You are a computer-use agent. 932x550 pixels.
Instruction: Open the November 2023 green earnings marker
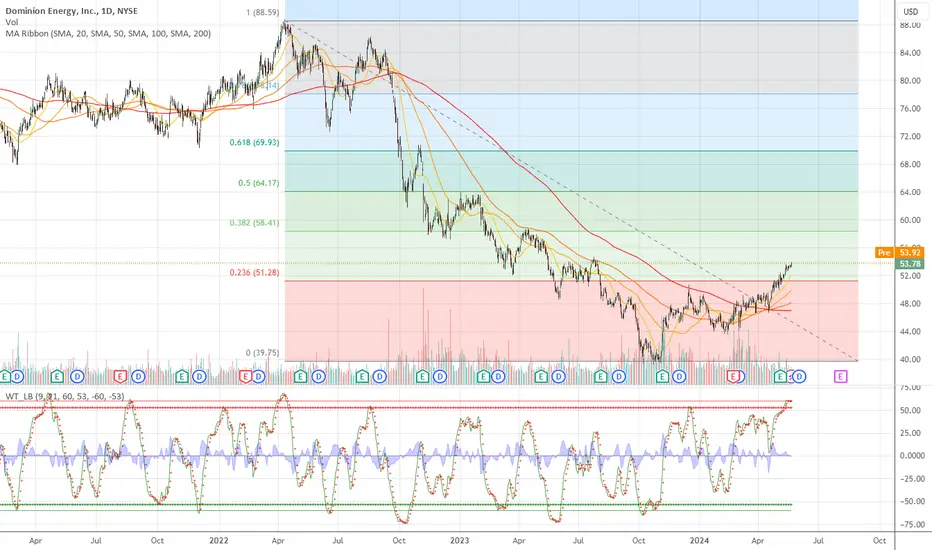tap(662, 376)
